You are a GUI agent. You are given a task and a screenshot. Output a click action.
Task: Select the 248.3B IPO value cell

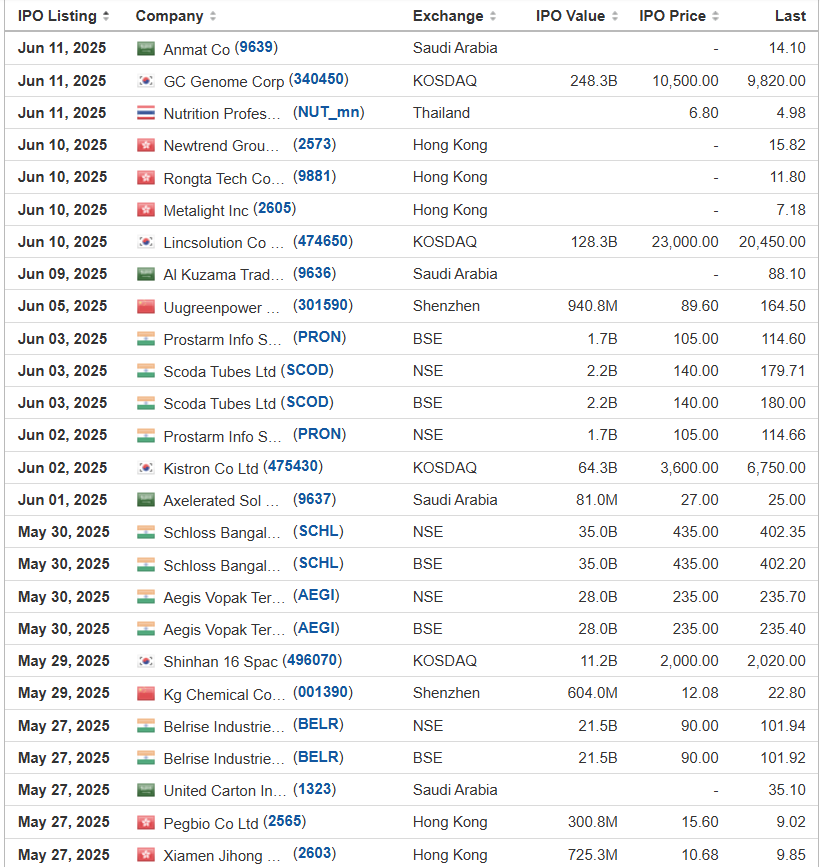pos(593,81)
